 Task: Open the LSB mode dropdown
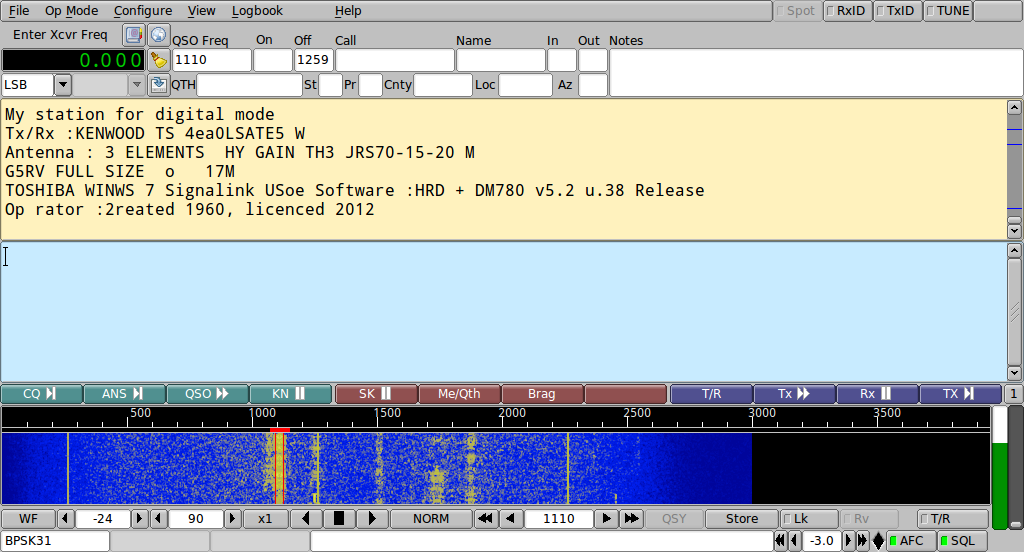point(62,85)
